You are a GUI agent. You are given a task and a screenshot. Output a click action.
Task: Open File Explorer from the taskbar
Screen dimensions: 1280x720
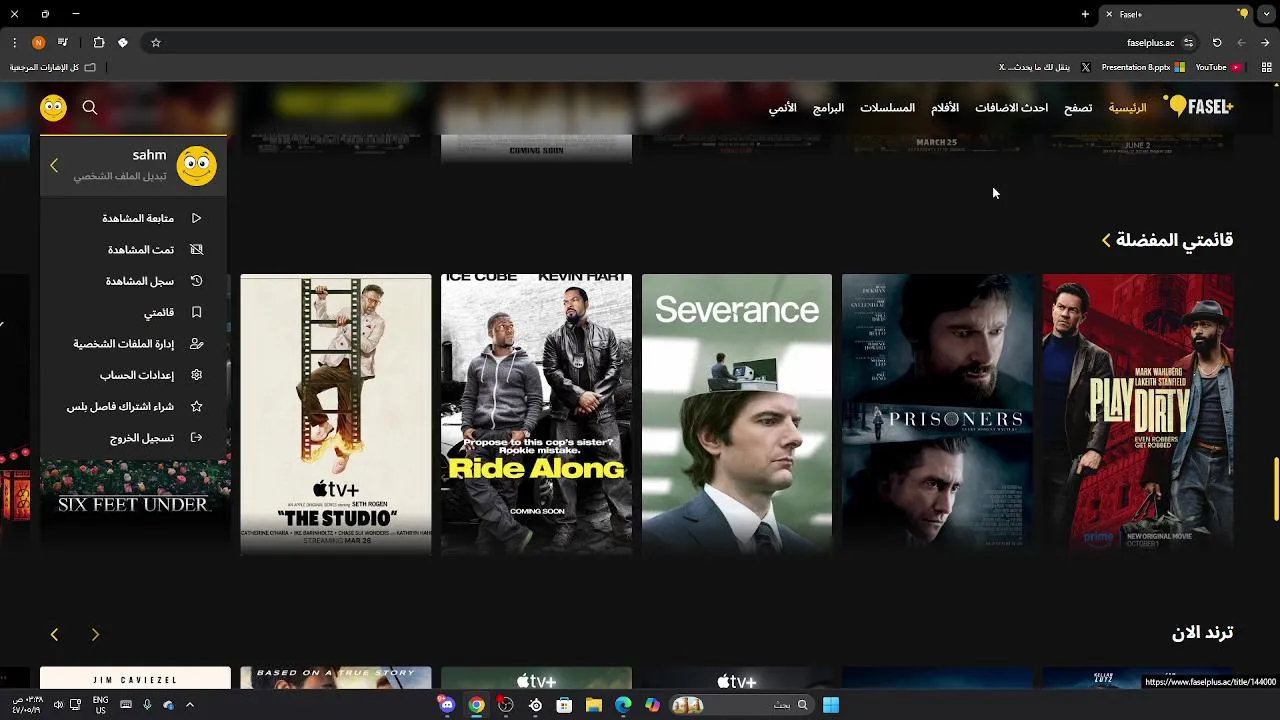tap(594, 705)
